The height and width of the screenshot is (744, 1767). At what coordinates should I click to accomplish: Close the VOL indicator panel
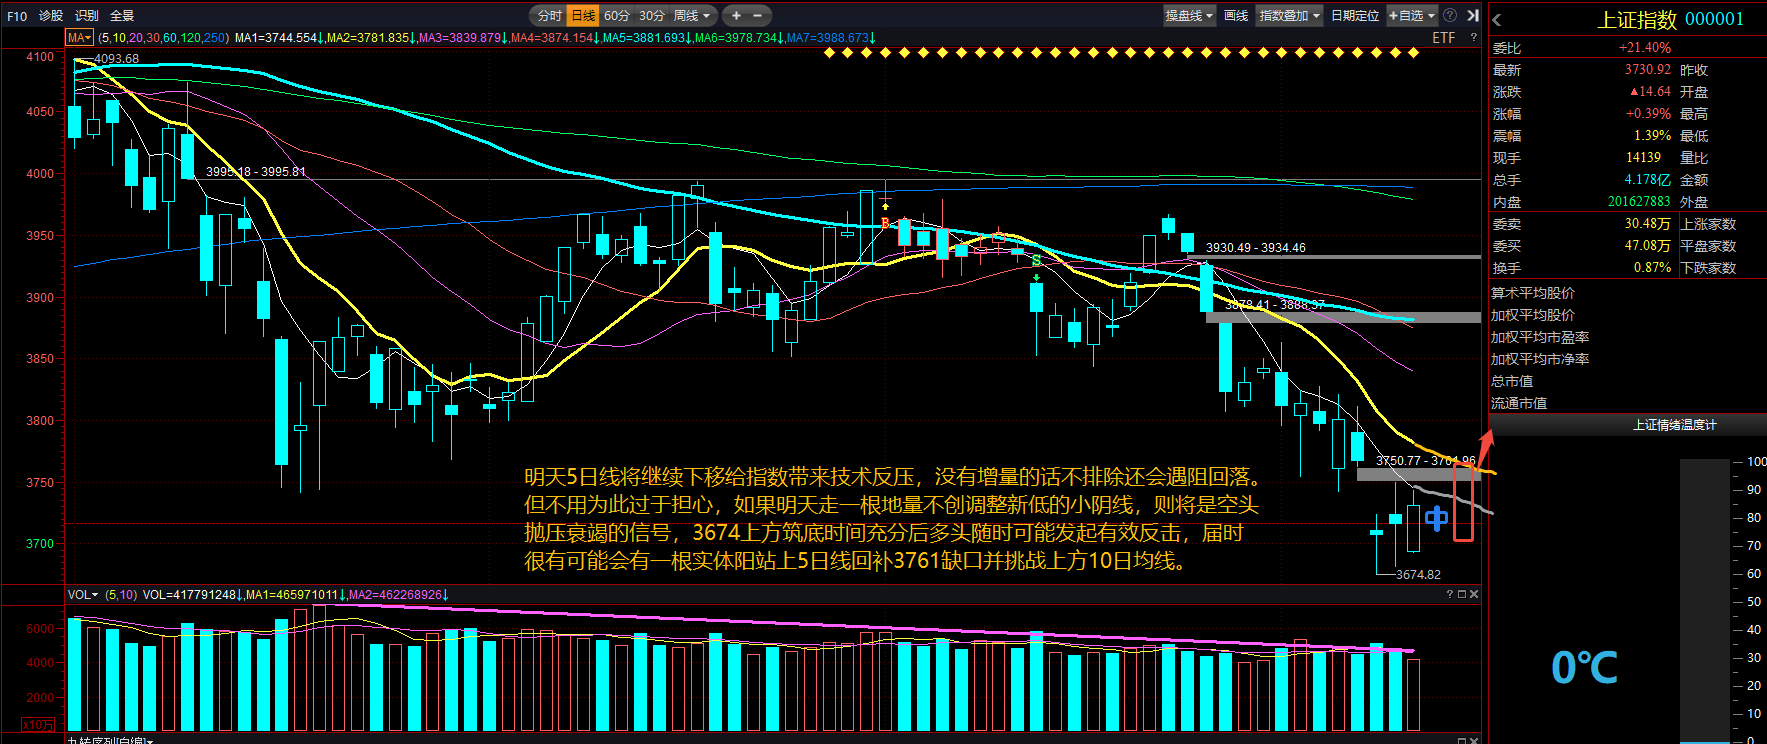[1473, 594]
